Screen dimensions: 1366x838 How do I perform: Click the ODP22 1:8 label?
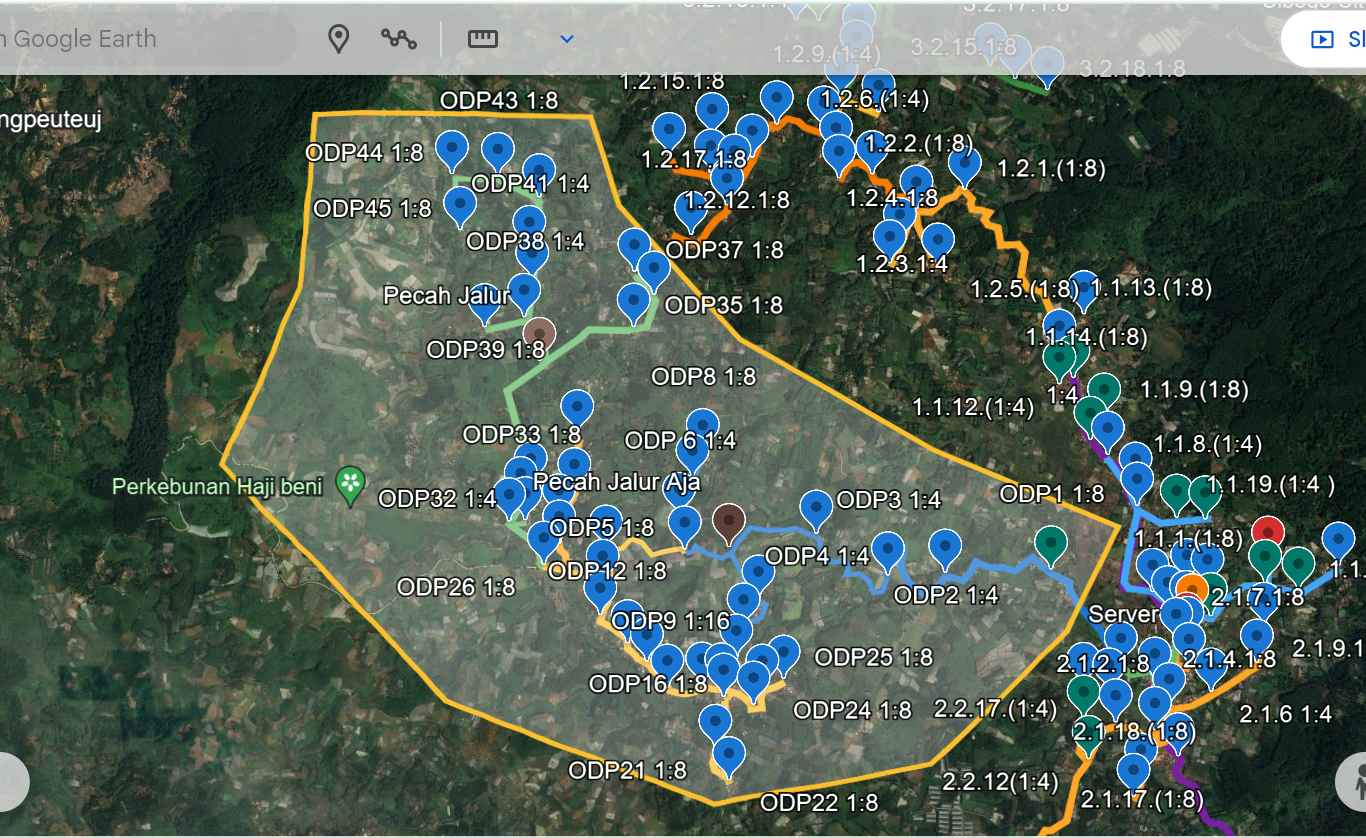(819, 802)
